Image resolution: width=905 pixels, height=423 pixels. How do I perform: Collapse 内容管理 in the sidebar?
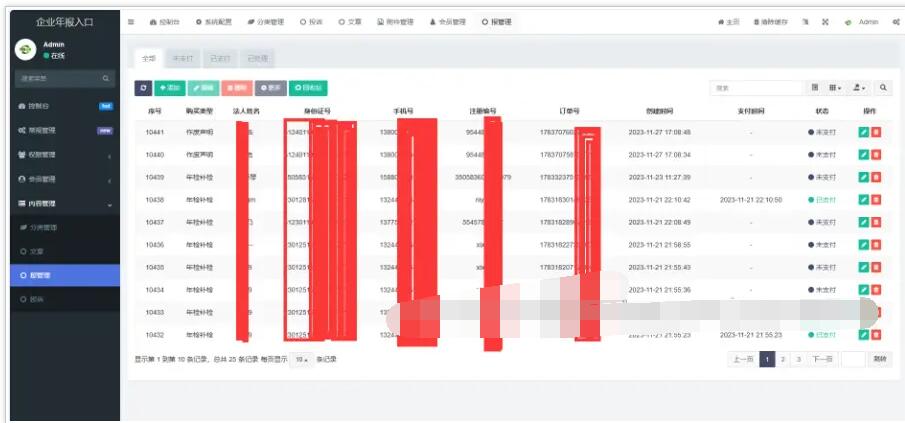[x=65, y=204]
